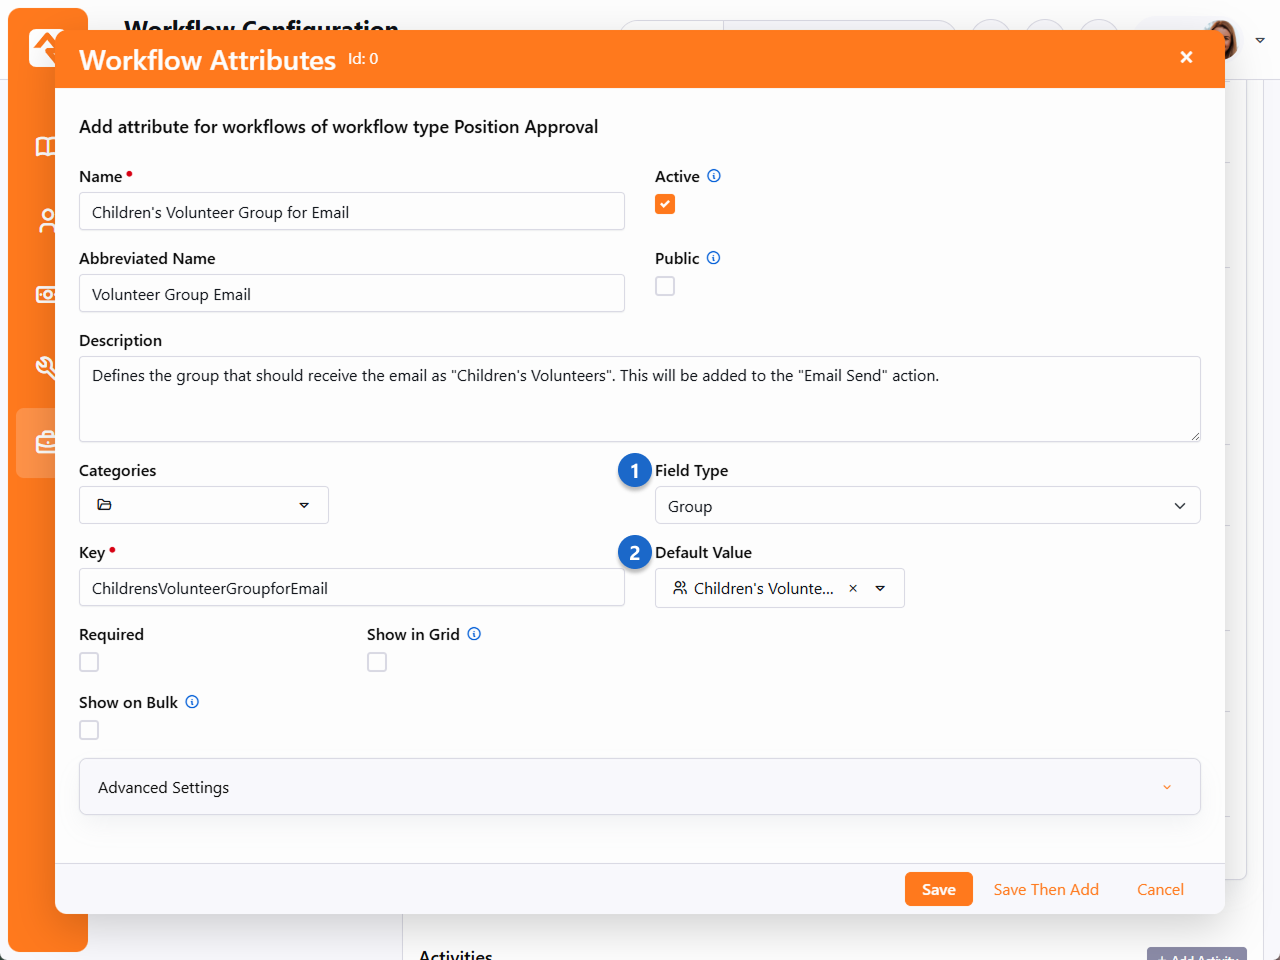
Task: Tick the Show in Grid checkbox
Action: (x=377, y=662)
